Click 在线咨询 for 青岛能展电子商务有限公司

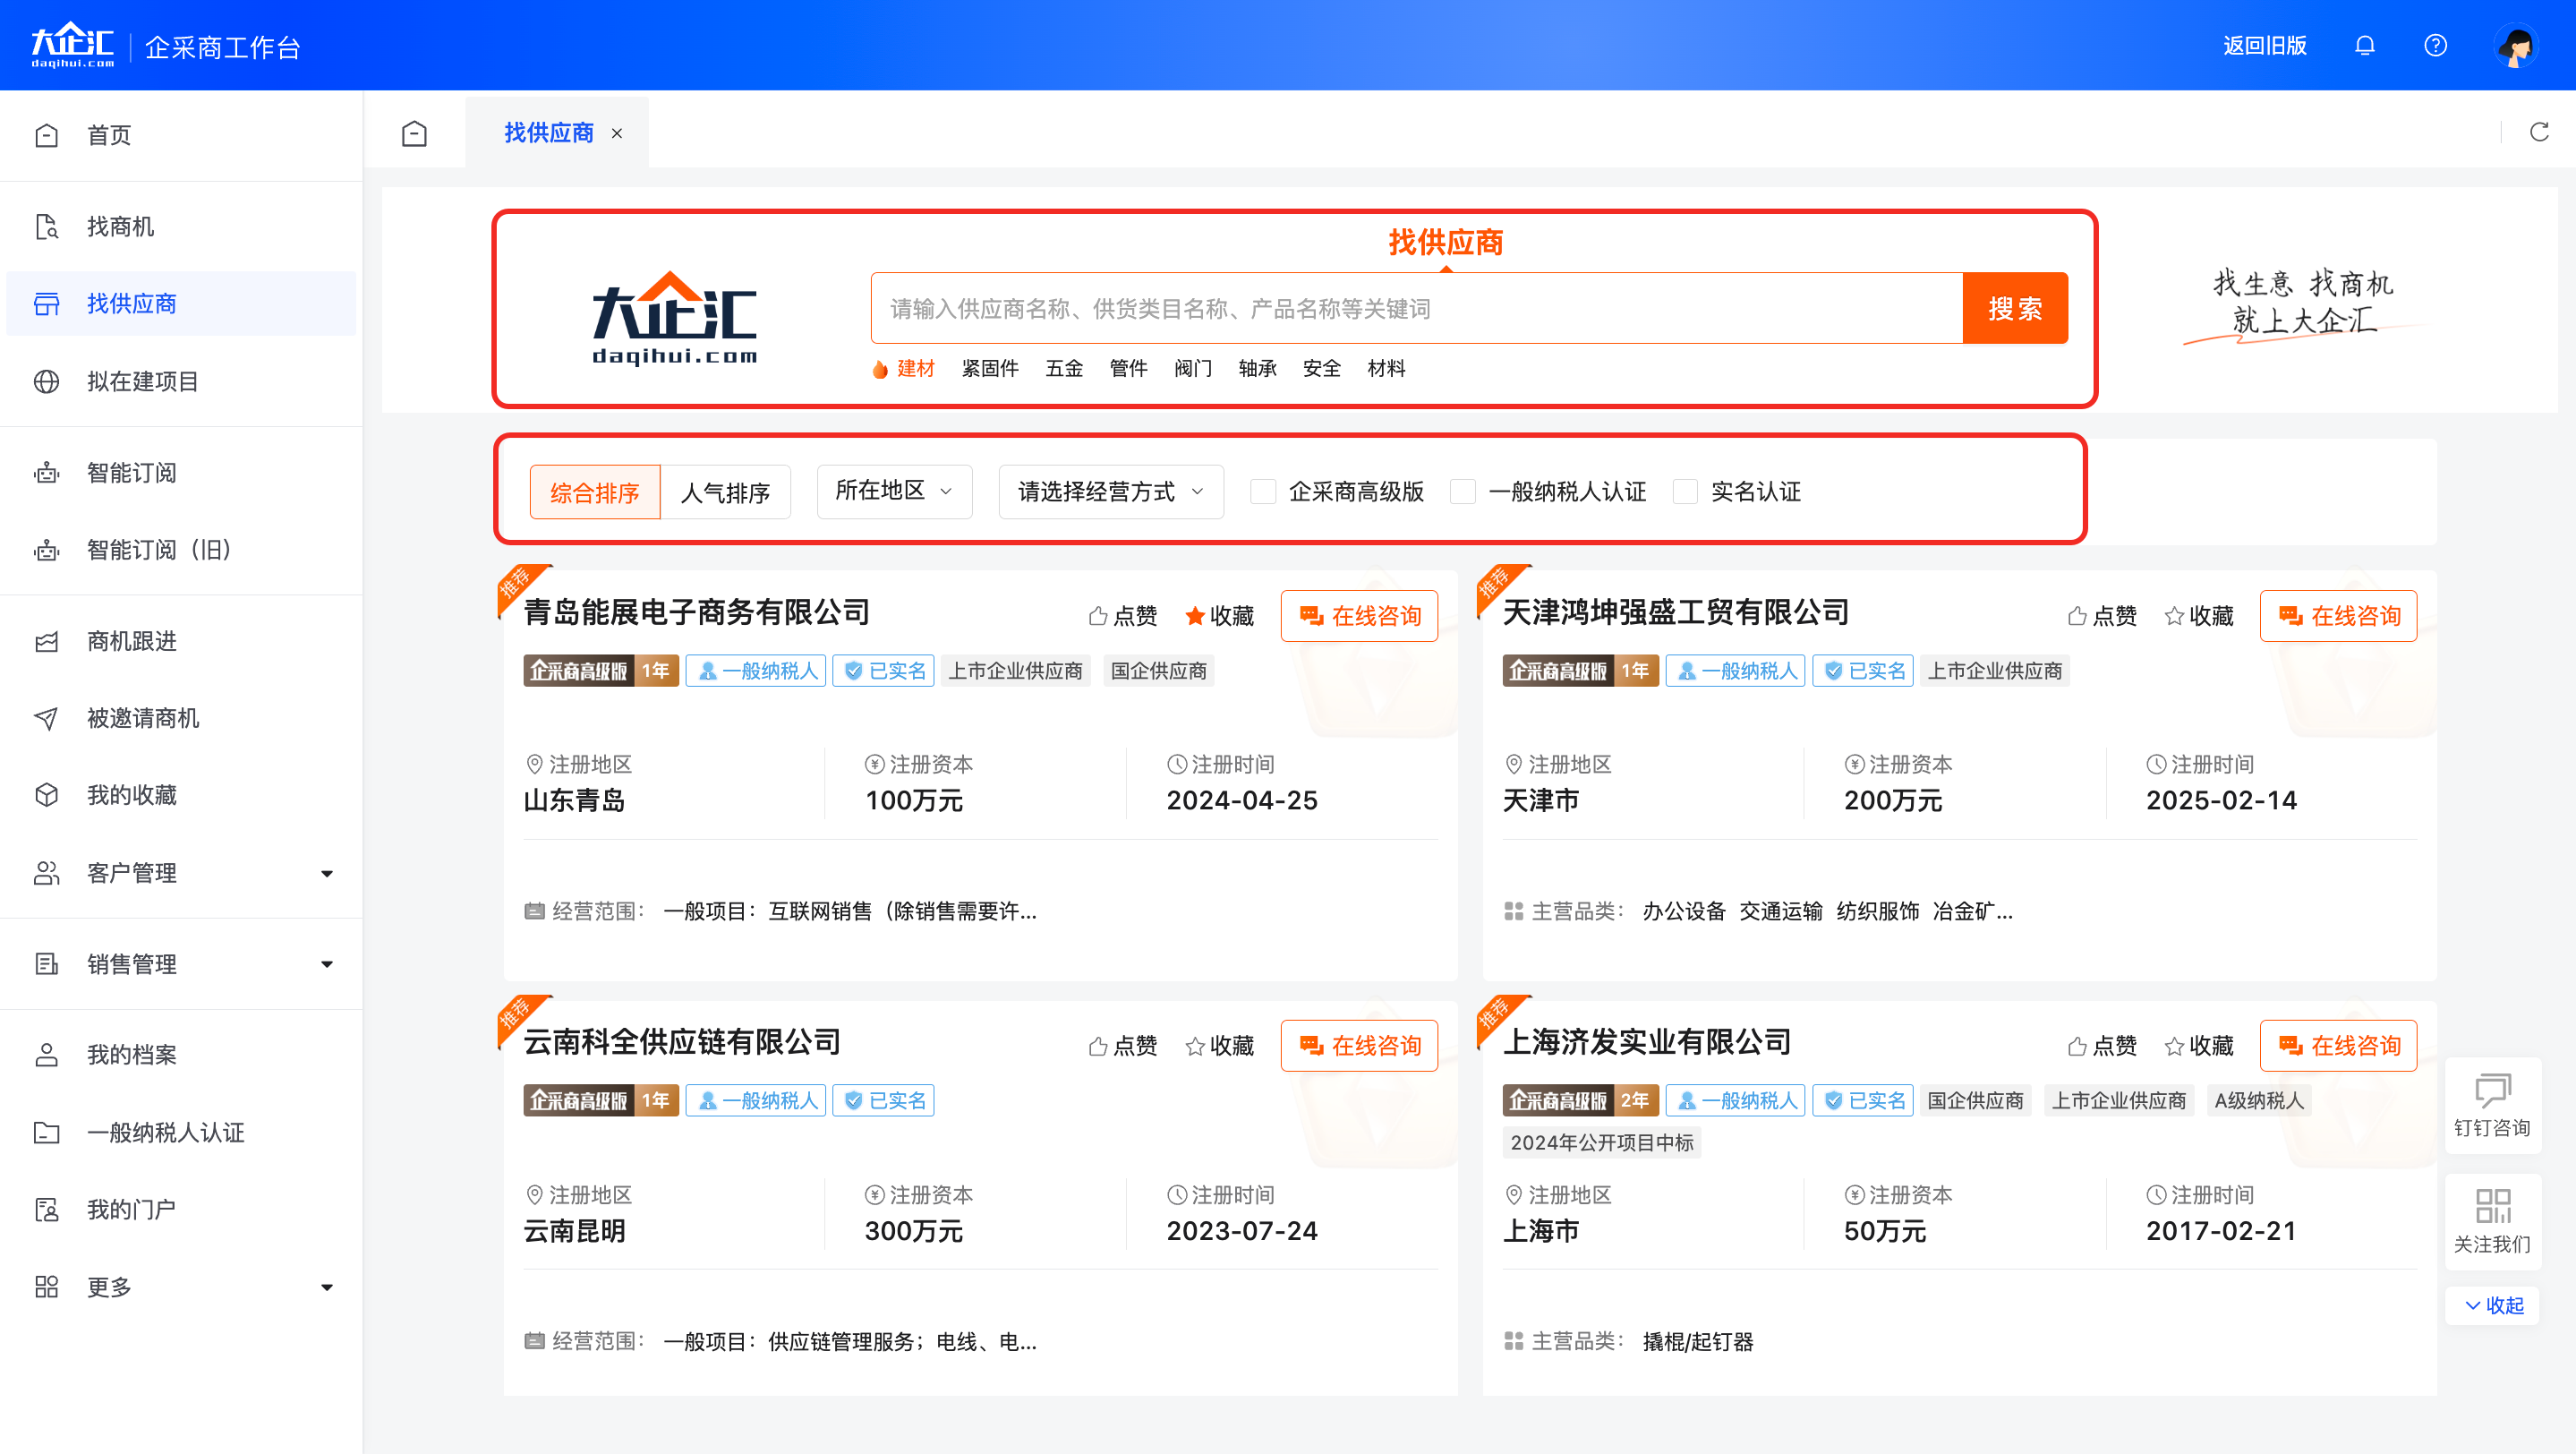point(1359,616)
